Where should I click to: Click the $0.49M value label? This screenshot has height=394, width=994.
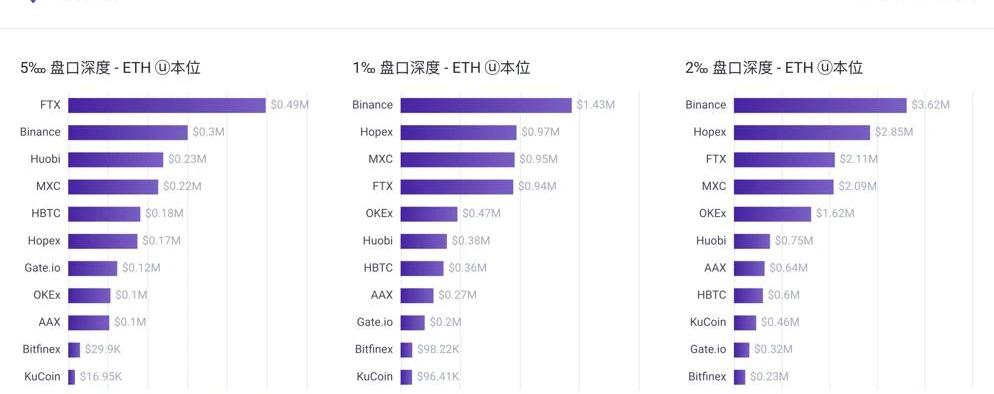coord(289,105)
